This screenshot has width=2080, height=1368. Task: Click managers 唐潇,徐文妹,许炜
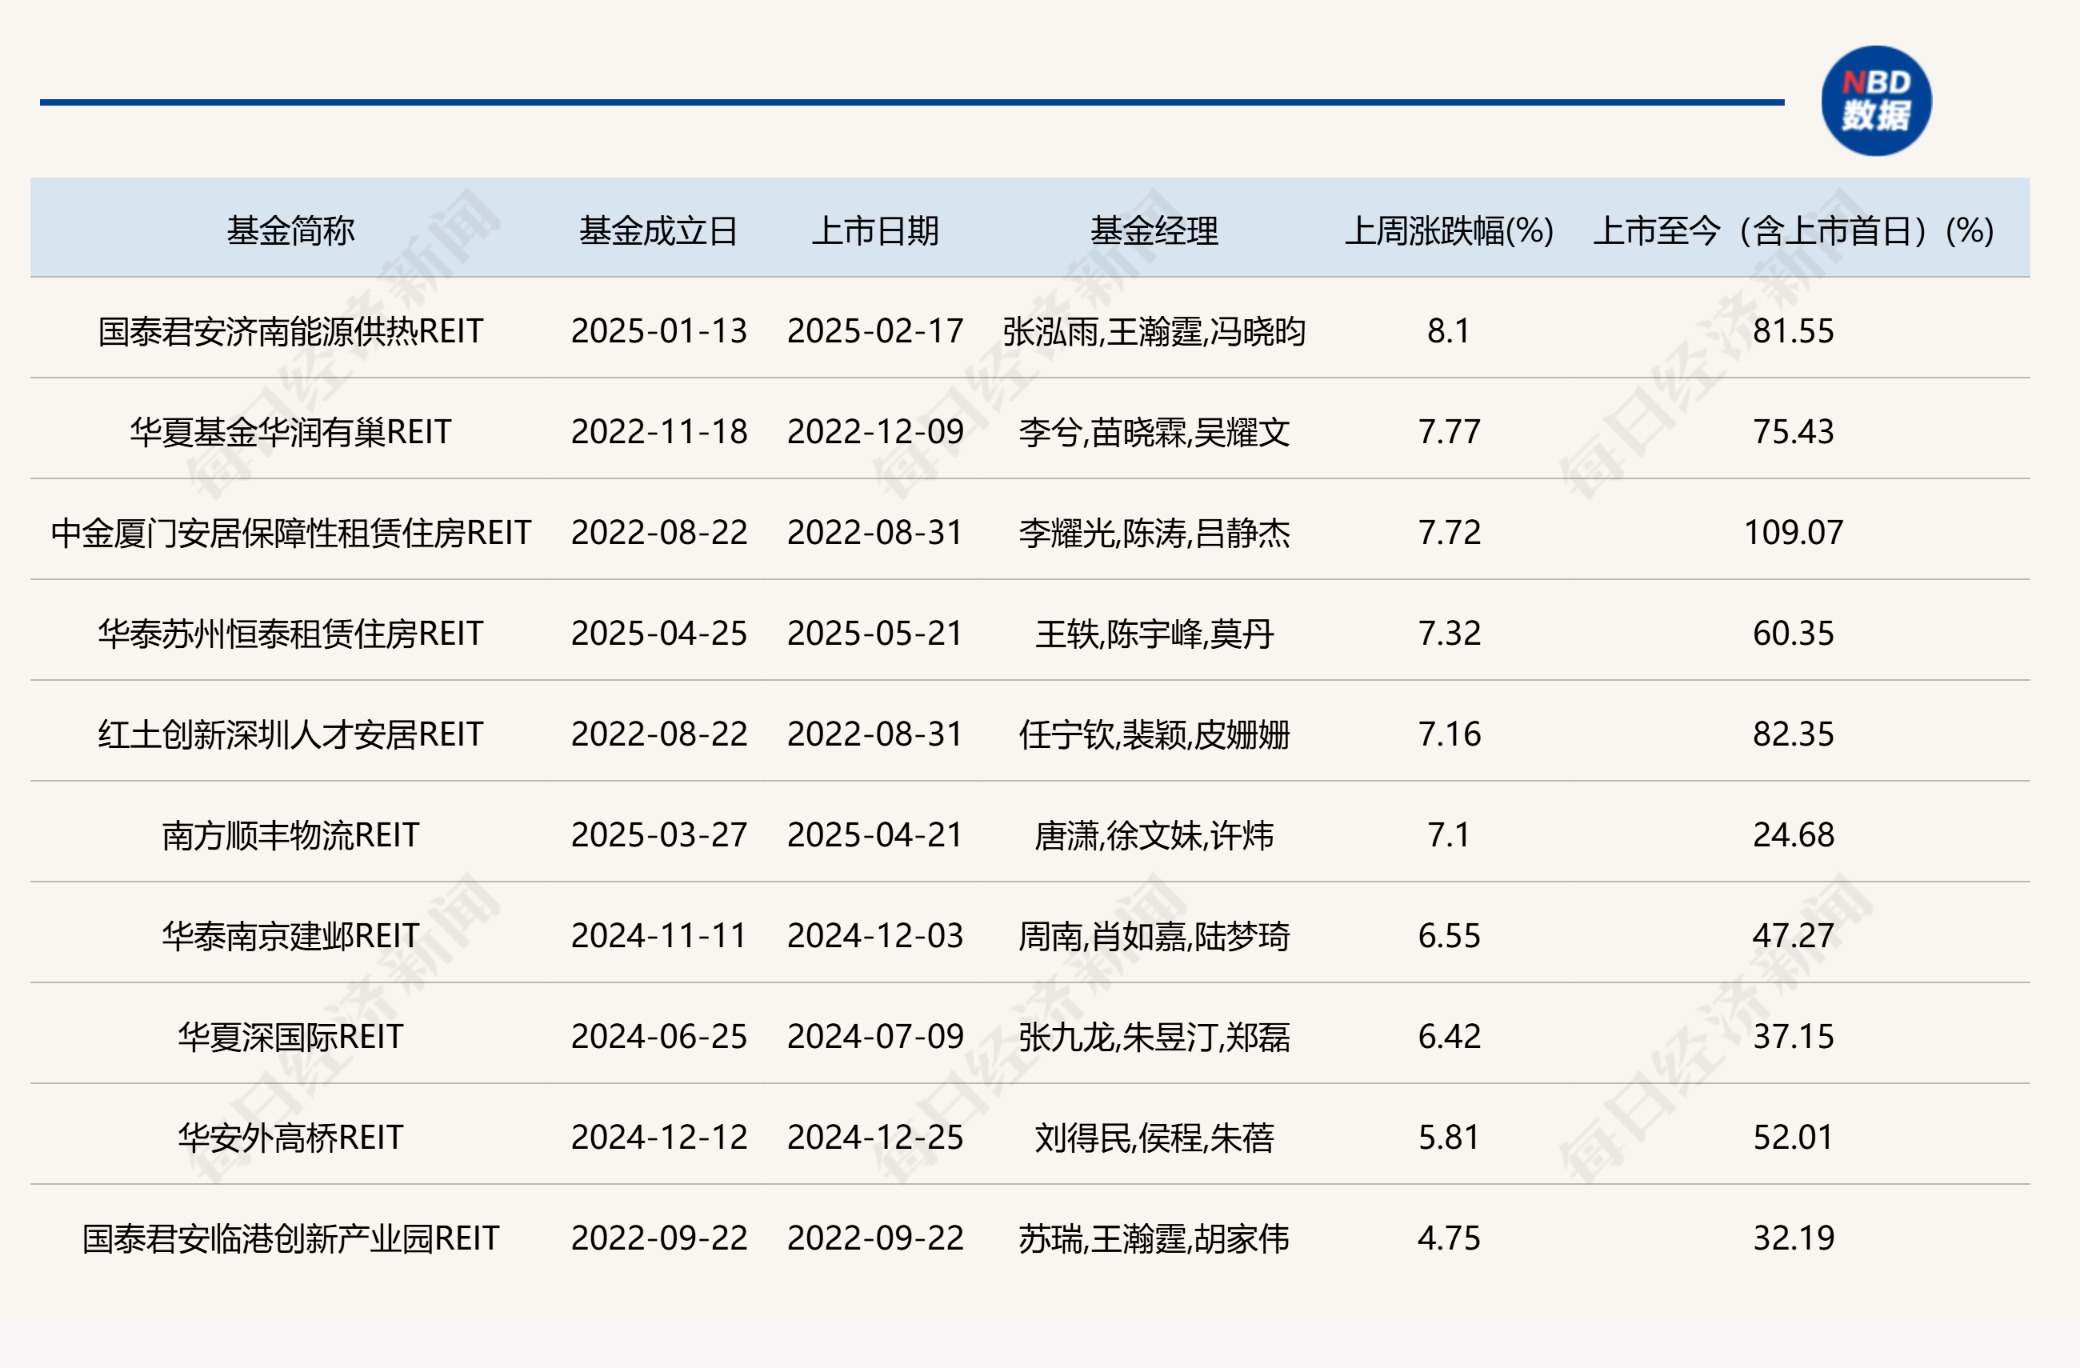pos(1154,836)
